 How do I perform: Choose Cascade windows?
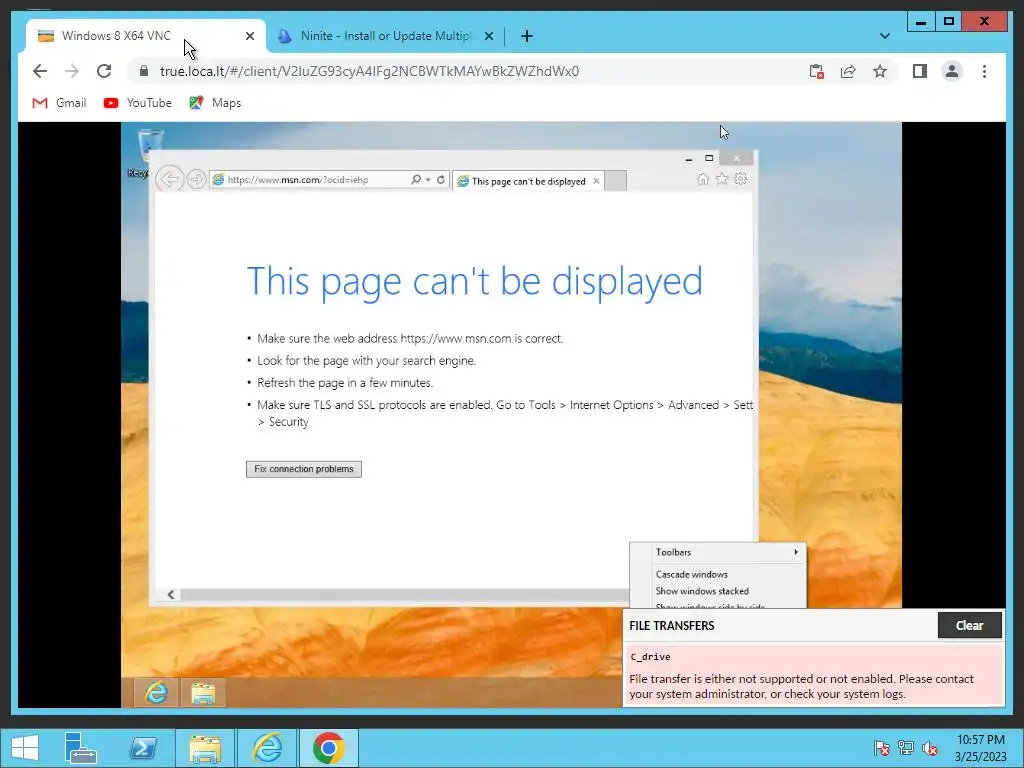718,574
